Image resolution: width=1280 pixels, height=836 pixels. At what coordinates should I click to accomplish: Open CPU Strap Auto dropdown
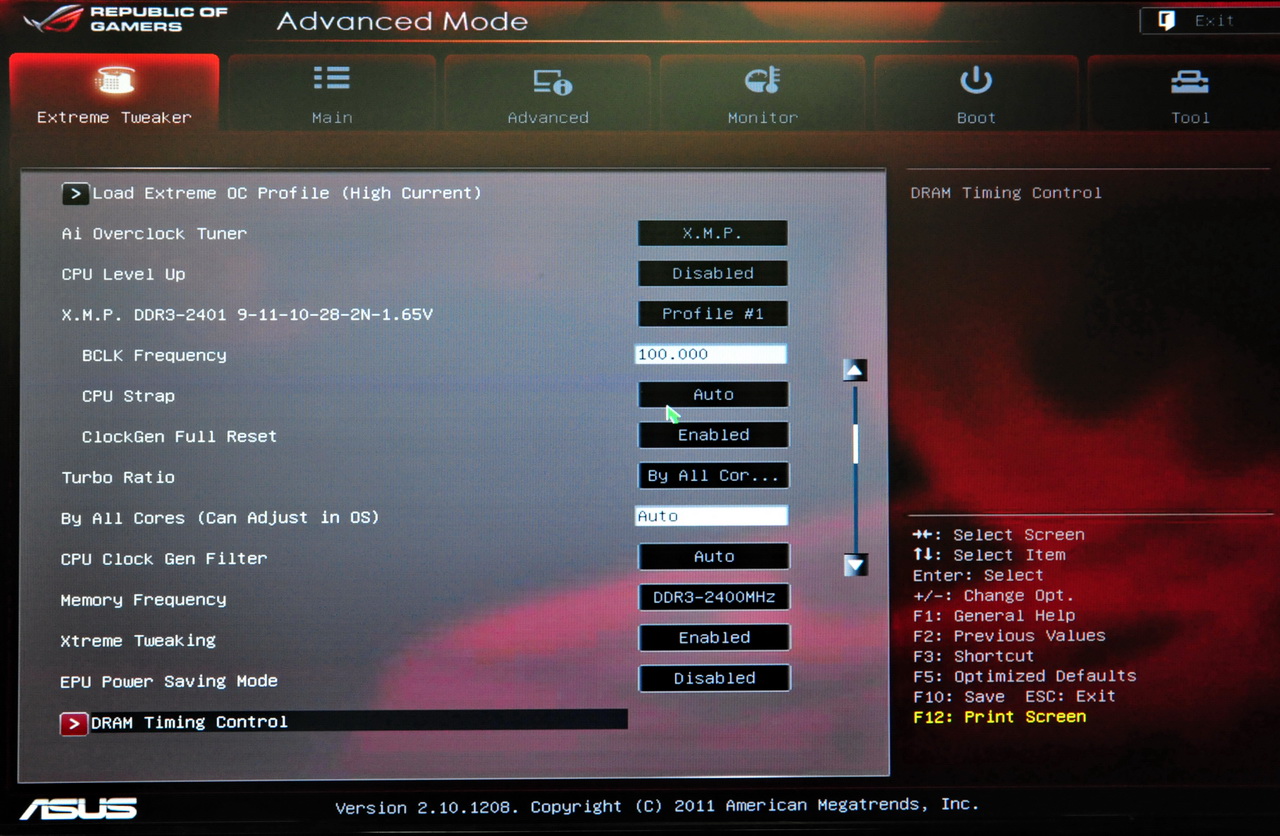tap(713, 395)
